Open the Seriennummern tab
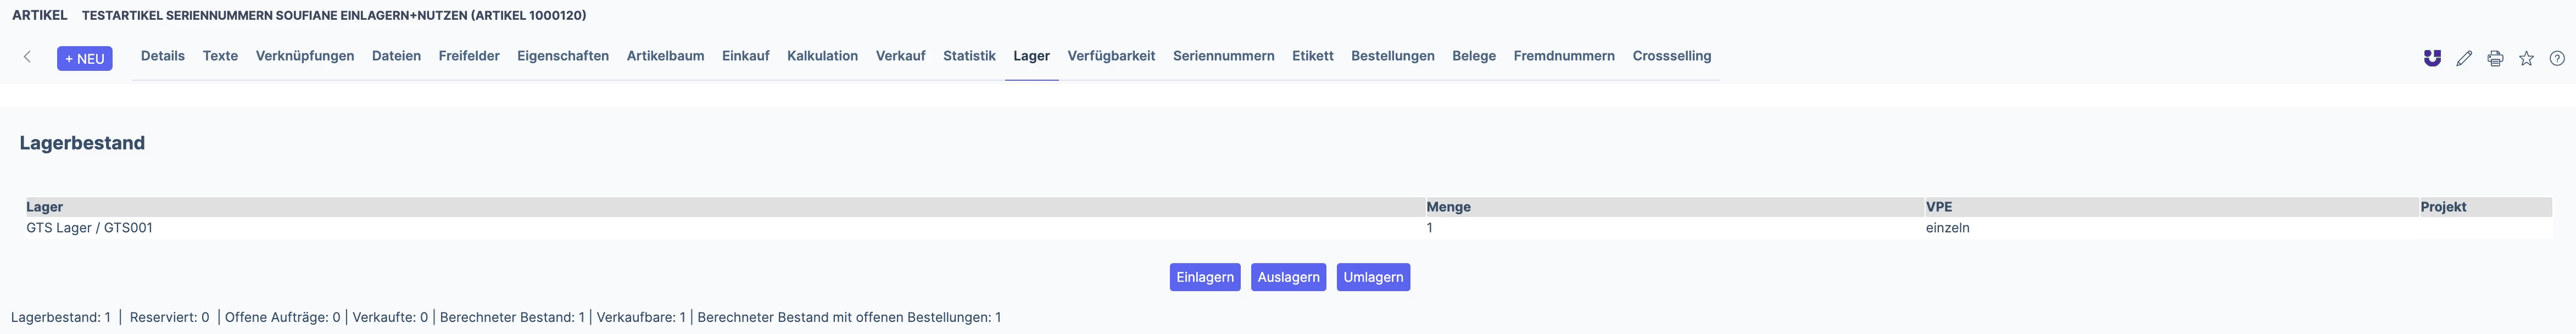The height and width of the screenshot is (334, 2576). [x=1224, y=56]
